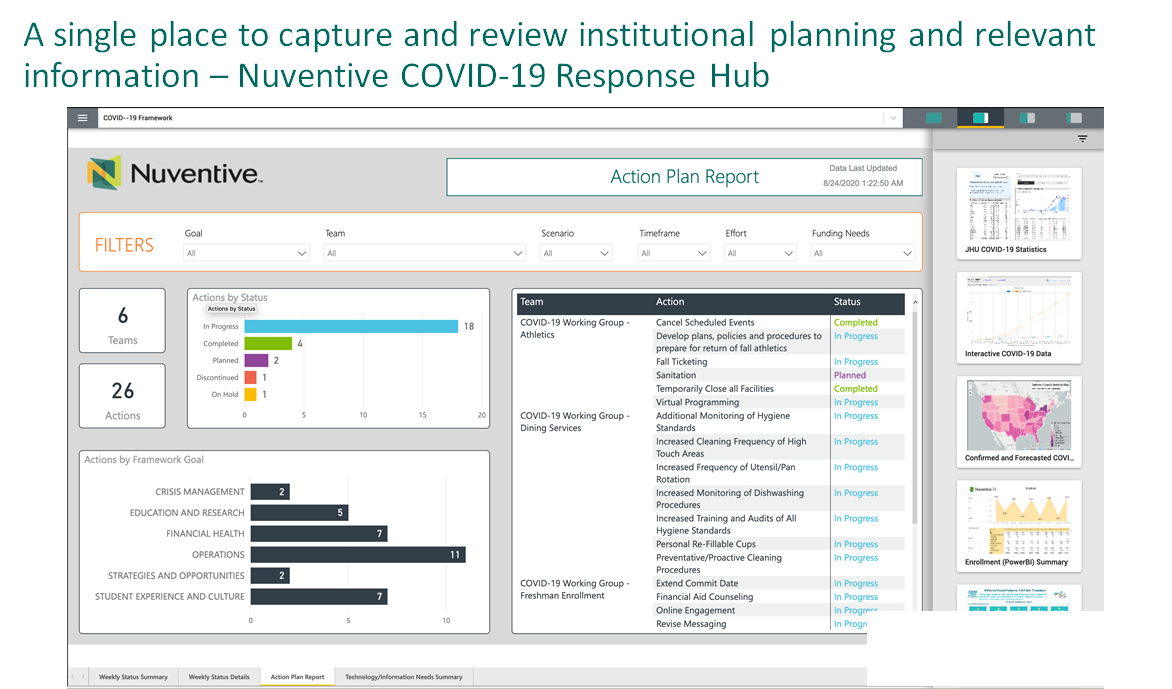Open the Enrollment (PowerBI) Summary thumbnail
Screen dimensions: 1172x689
point(1019,525)
